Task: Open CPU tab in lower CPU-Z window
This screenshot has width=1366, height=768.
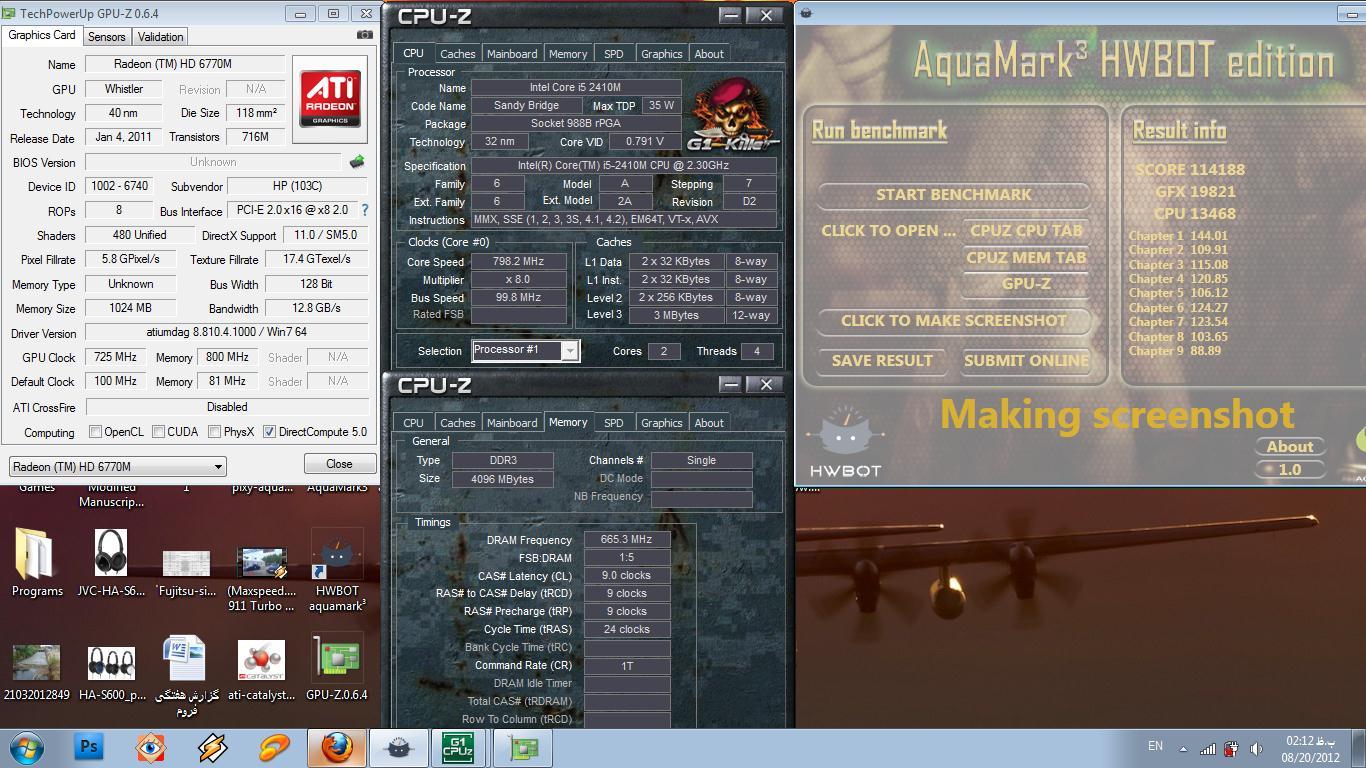Action: pos(414,423)
